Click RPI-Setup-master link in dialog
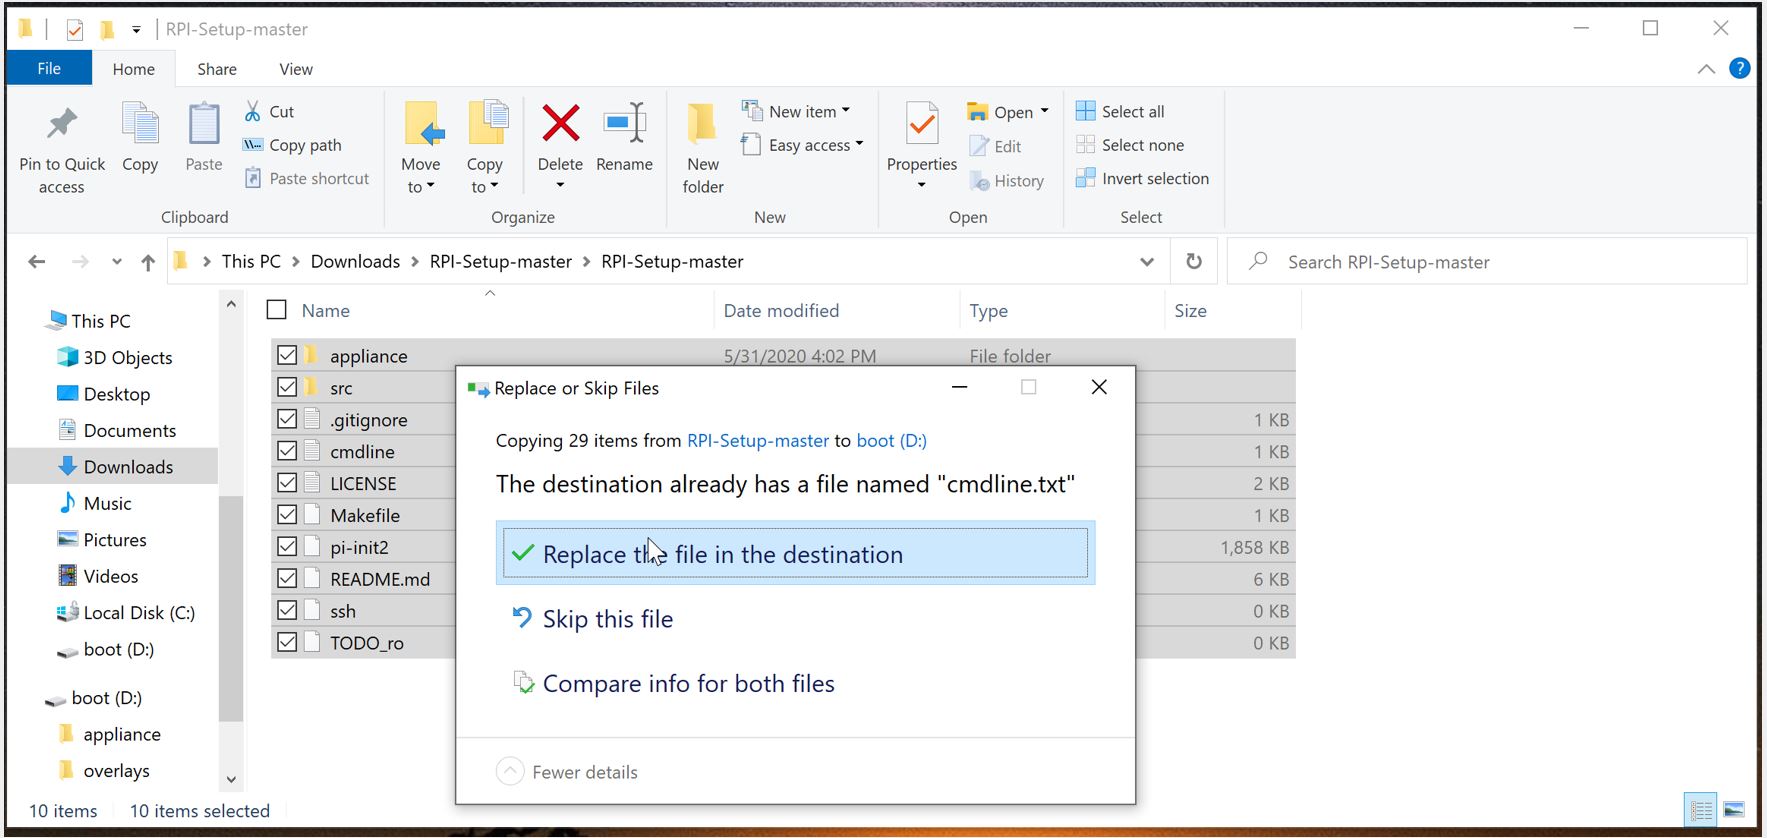 tap(758, 441)
